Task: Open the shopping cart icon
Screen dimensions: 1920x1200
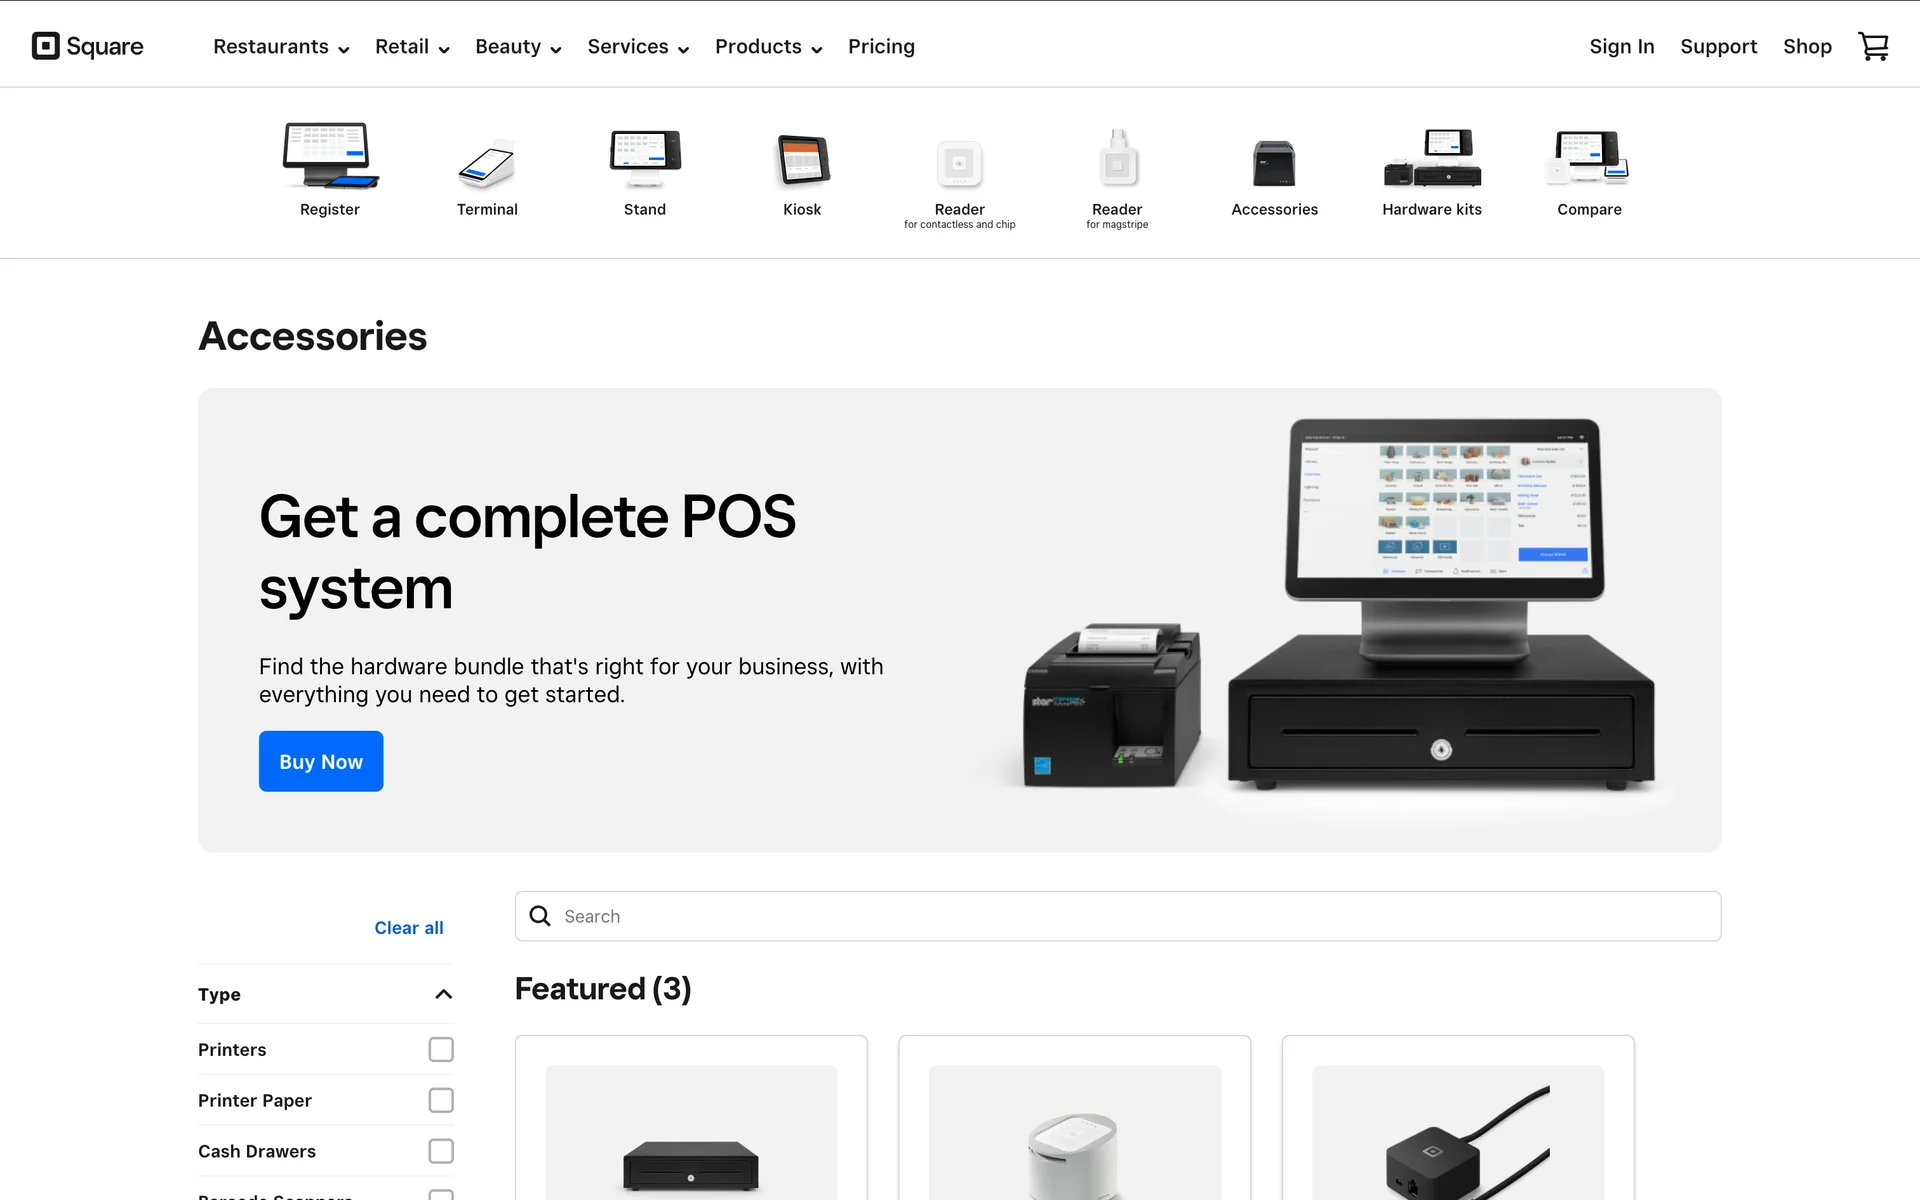Action: [1872, 46]
